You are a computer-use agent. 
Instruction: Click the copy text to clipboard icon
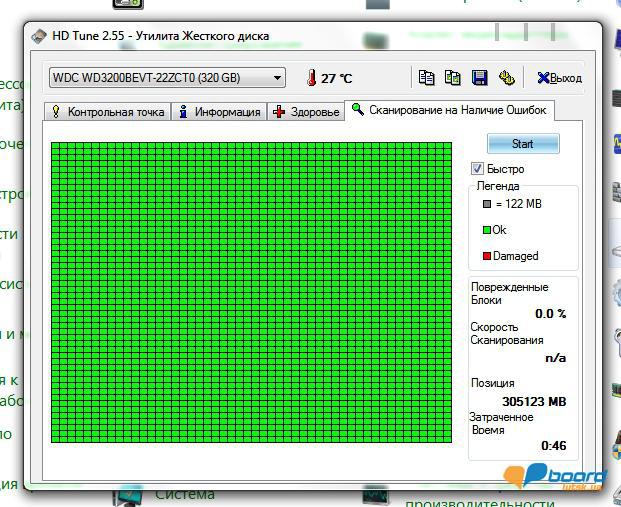coord(426,78)
